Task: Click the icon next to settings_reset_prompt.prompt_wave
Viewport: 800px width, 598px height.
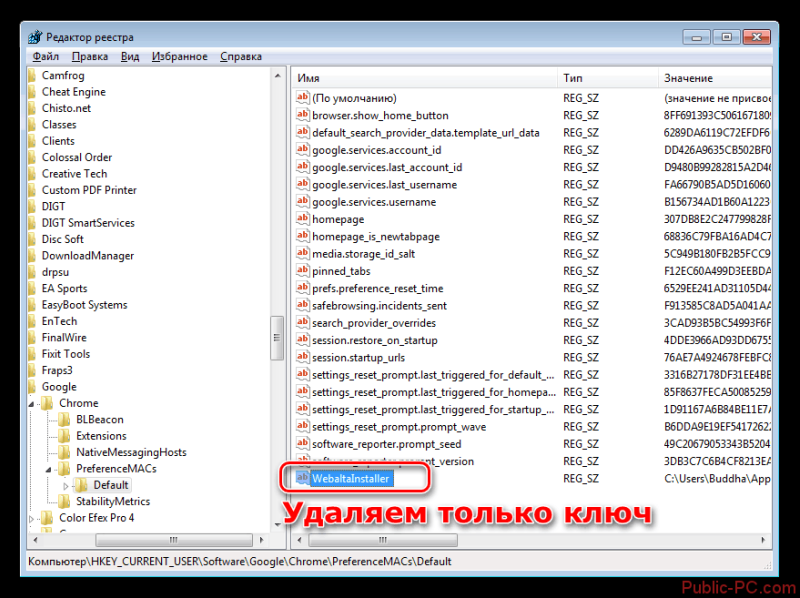Action: point(303,427)
